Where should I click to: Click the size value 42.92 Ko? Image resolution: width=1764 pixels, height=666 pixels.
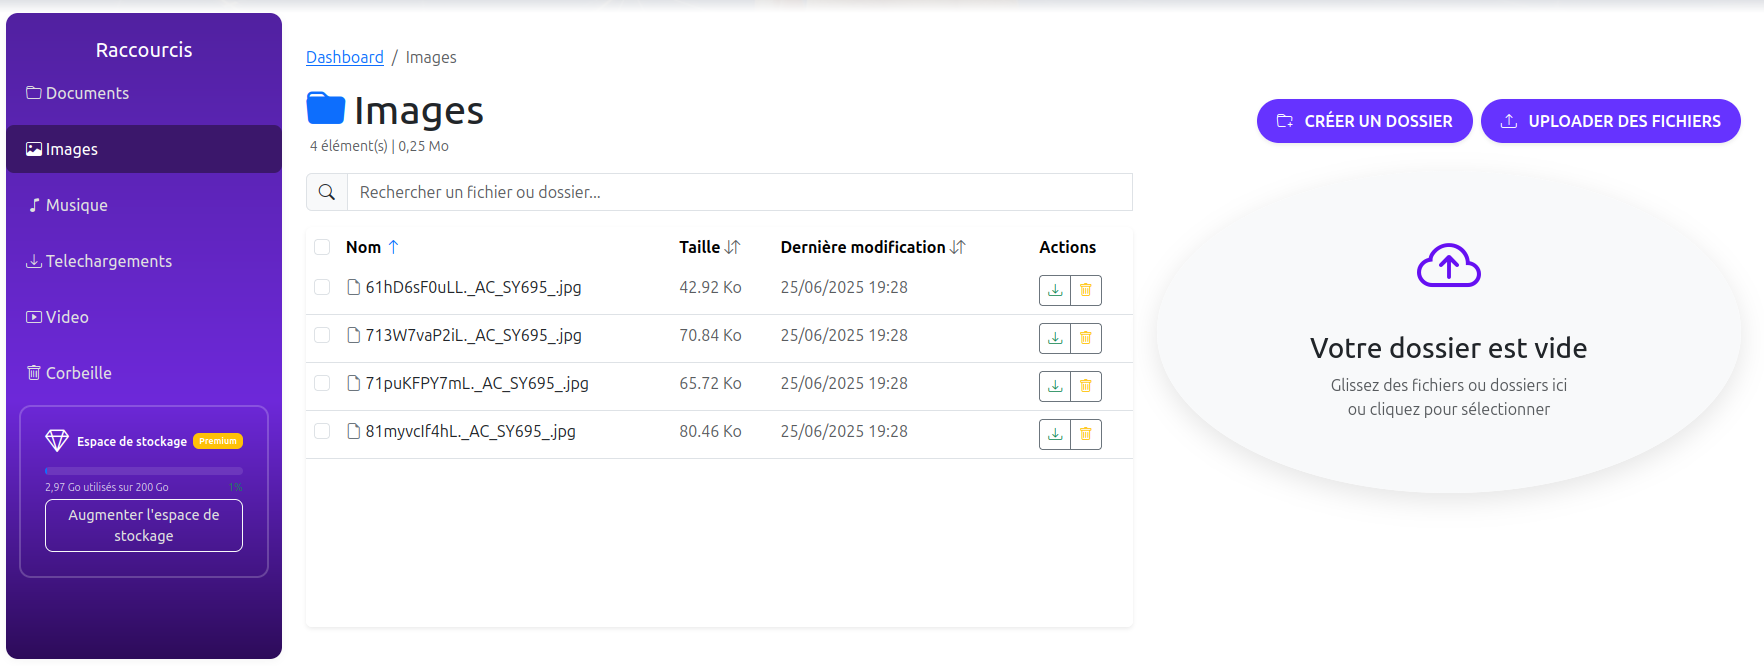pos(710,287)
